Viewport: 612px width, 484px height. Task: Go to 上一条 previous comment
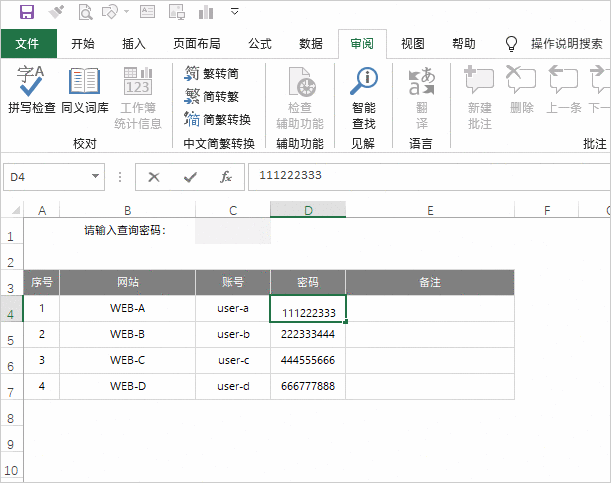[x=564, y=90]
